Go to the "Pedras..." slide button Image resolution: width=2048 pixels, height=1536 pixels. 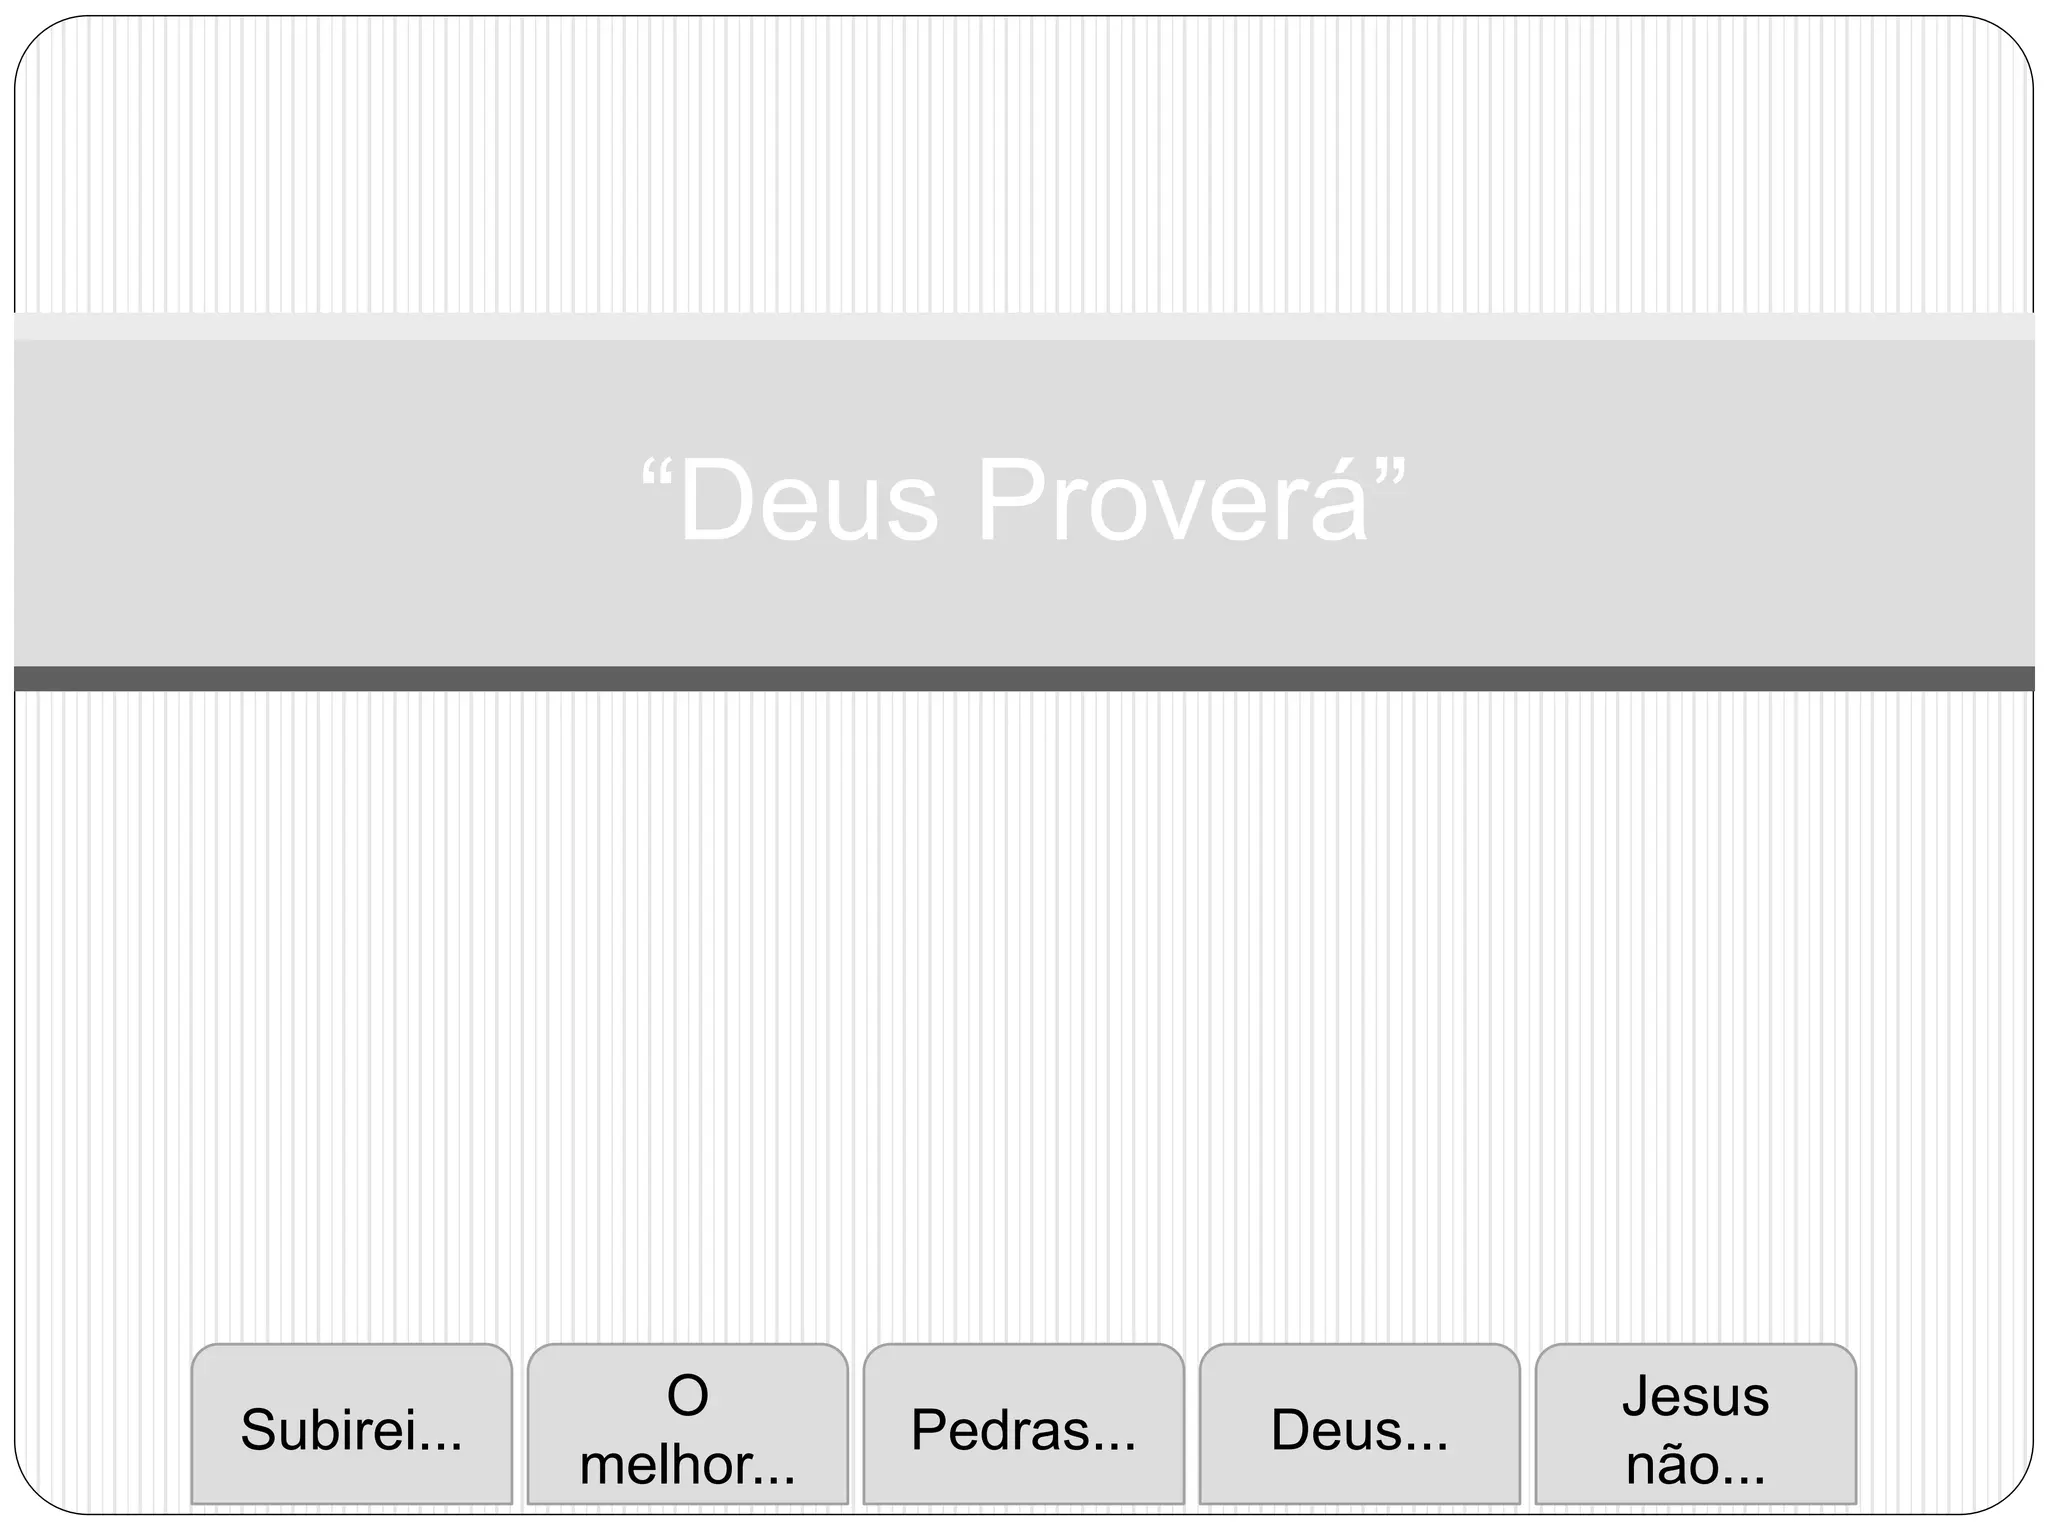(1024, 1424)
